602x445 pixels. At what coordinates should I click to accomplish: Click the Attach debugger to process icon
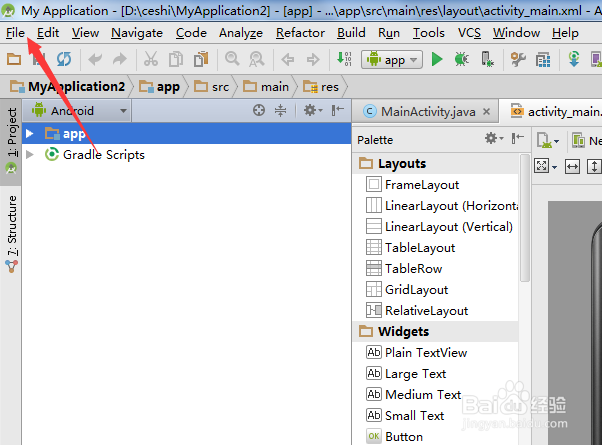487,60
